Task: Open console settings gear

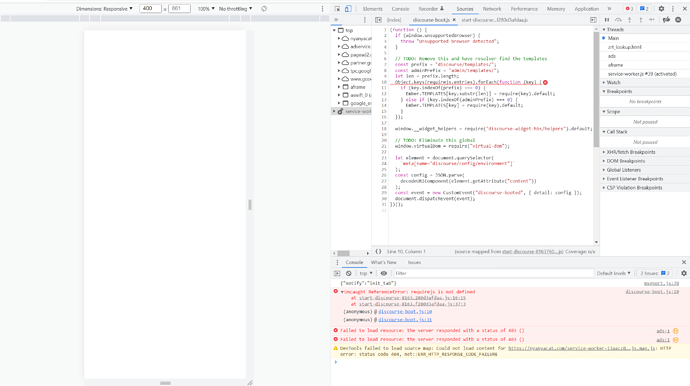Action: click(684, 273)
